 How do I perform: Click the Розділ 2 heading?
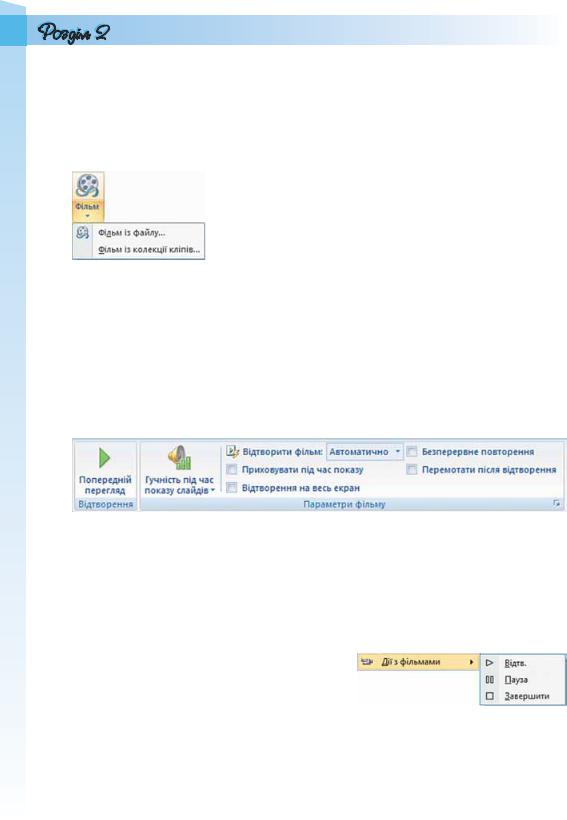coord(74,32)
